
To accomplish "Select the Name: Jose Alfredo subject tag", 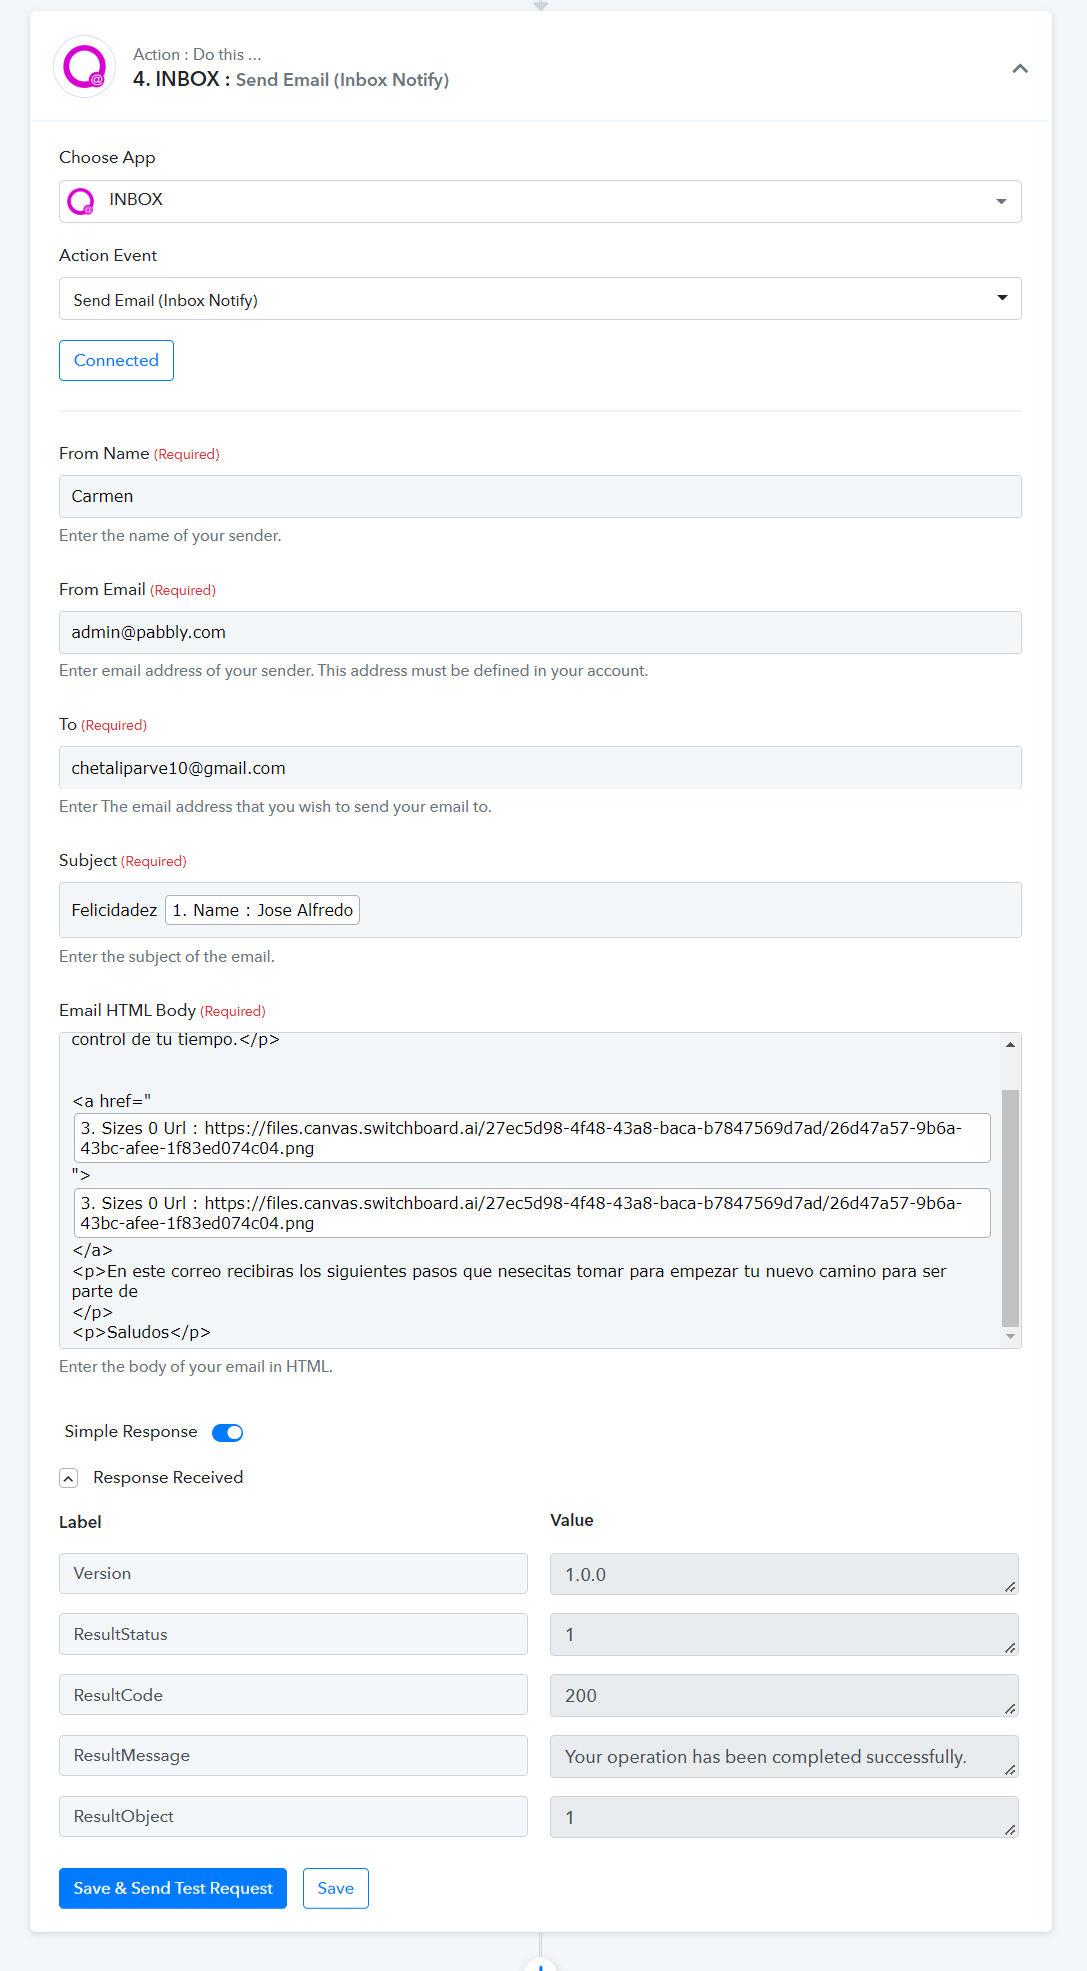I will [x=262, y=910].
